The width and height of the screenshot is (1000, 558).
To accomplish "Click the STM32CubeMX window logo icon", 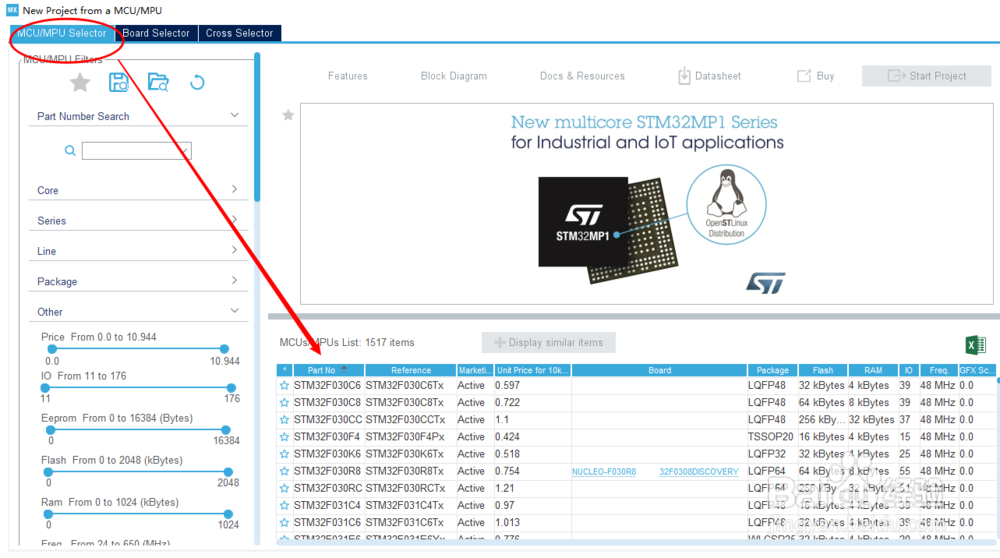I will 12,10.
